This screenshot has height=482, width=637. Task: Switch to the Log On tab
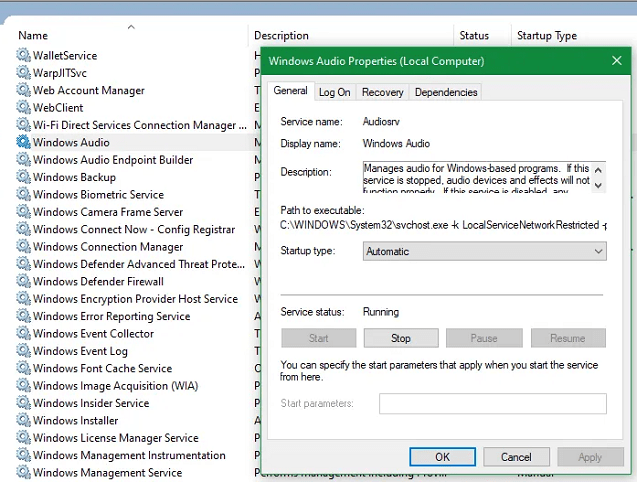click(334, 92)
